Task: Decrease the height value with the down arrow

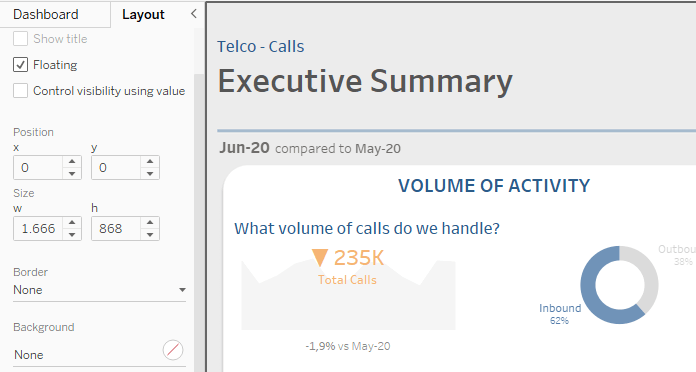Action: coord(150,234)
